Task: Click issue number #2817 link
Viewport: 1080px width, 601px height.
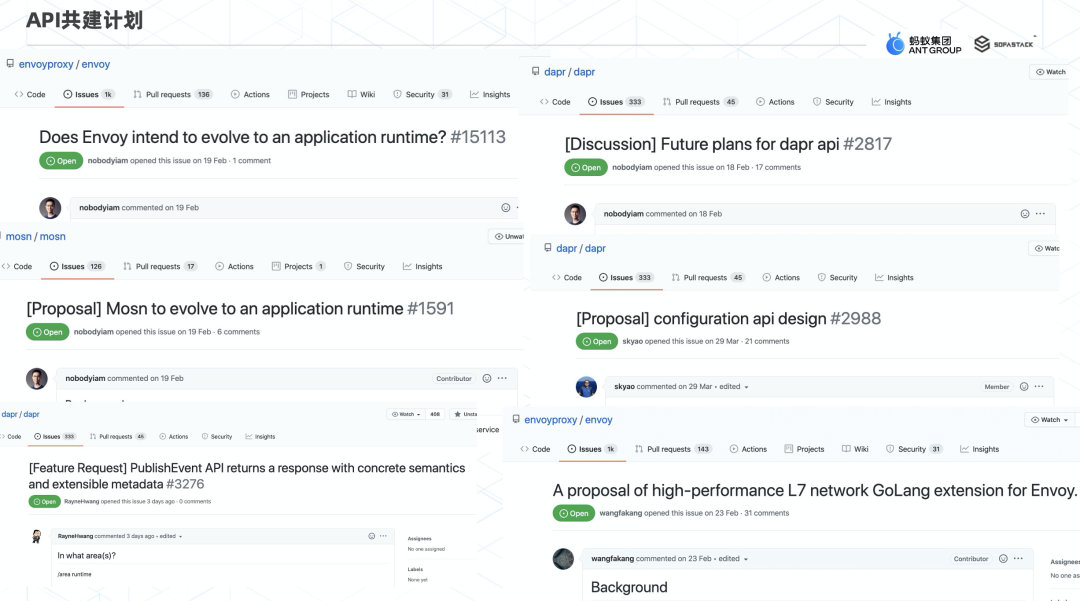Action: point(867,144)
